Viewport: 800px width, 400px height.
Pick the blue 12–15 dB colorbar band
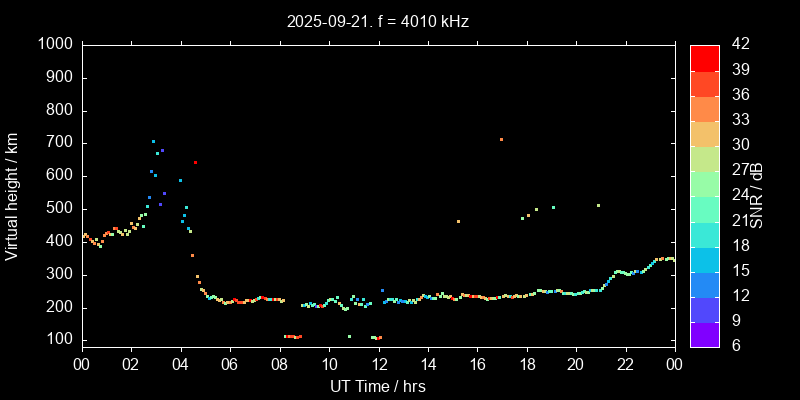click(x=705, y=283)
